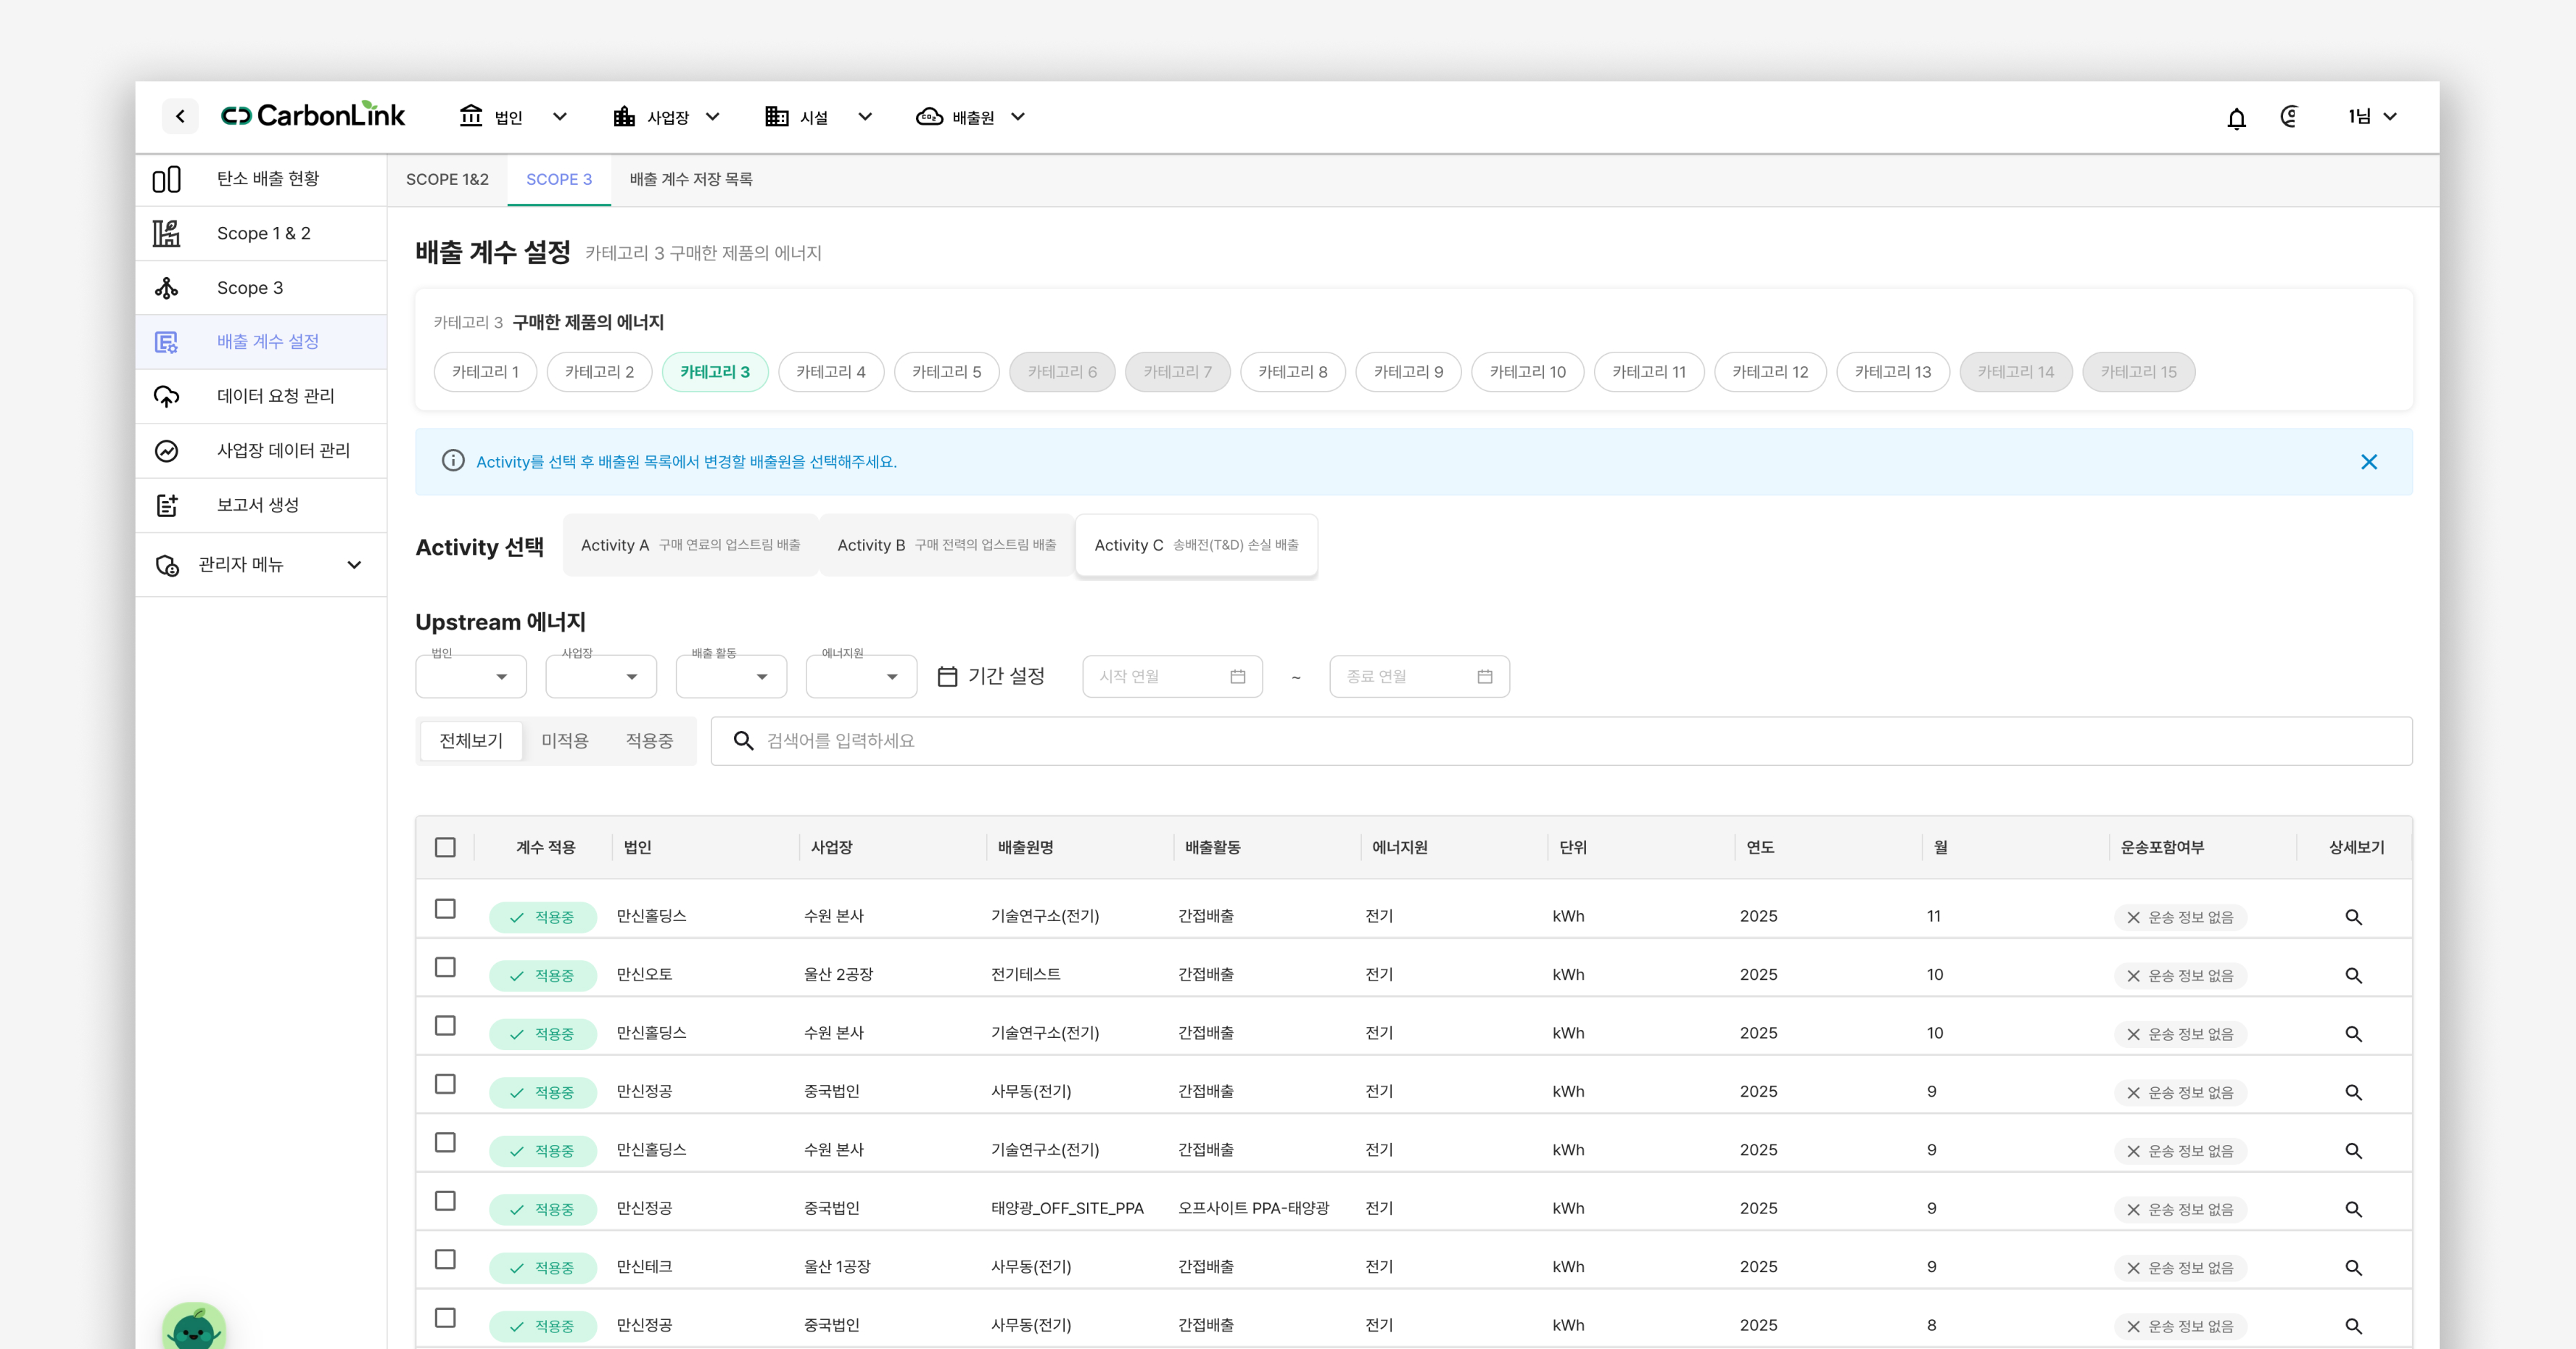View details for 만신오토 울산 2공장 row
The image size is (2576, 1349).
tap(2353, 975)
